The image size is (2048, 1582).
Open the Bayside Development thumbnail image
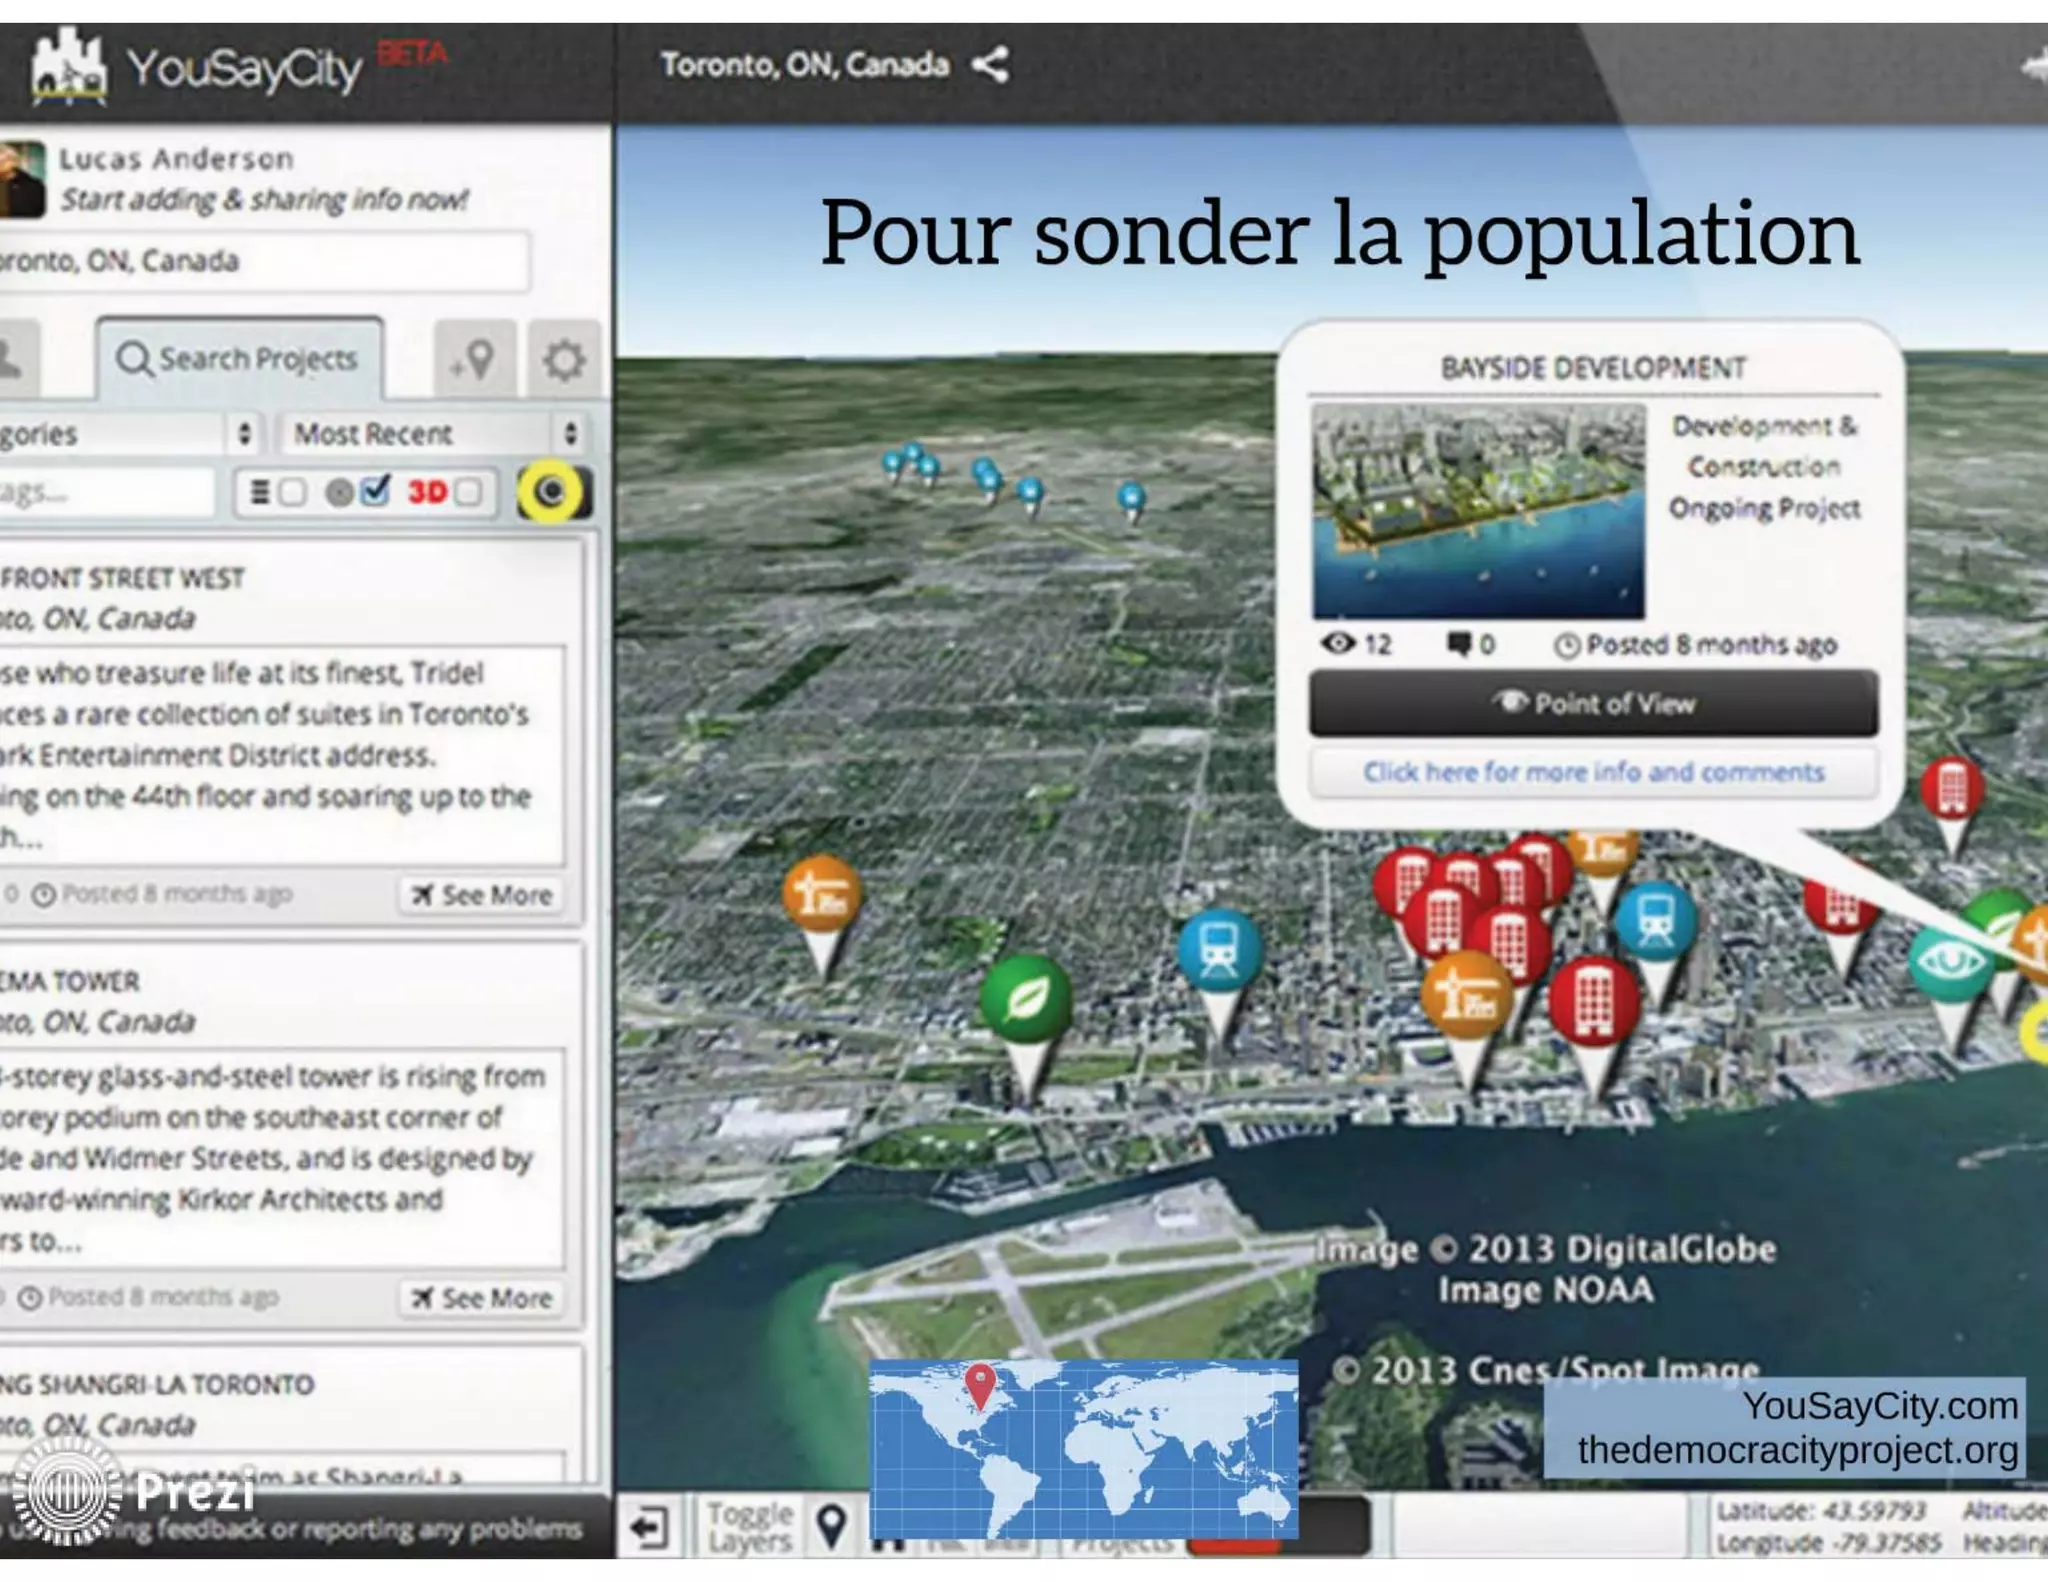click(x=1478, y=511)
